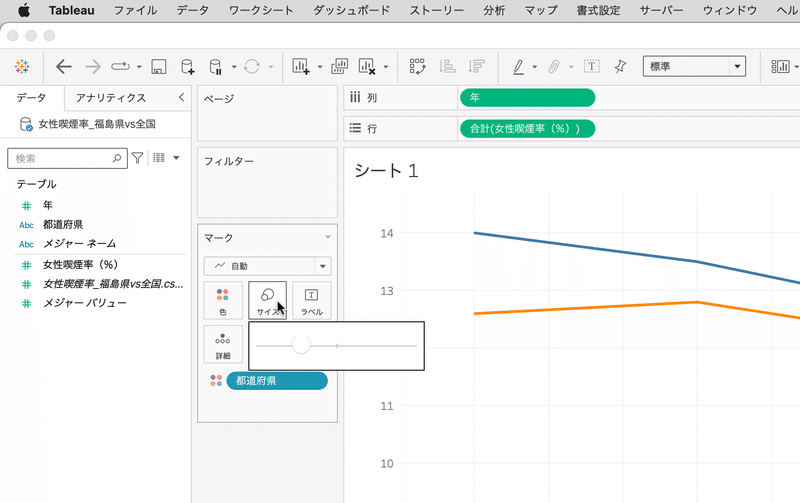Click the 年 pill on columns shelf
Viewport: 800px width, 503px height.
click(528, 97)
